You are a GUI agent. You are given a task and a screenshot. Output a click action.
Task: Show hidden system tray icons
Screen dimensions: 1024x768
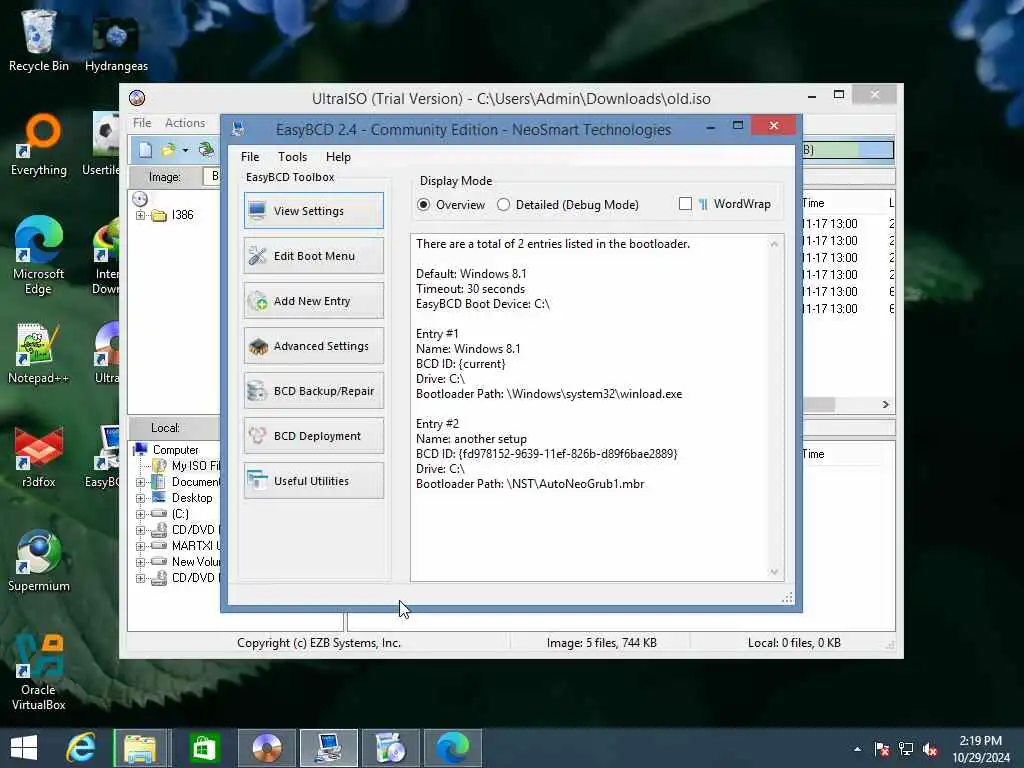coord(857,749)
